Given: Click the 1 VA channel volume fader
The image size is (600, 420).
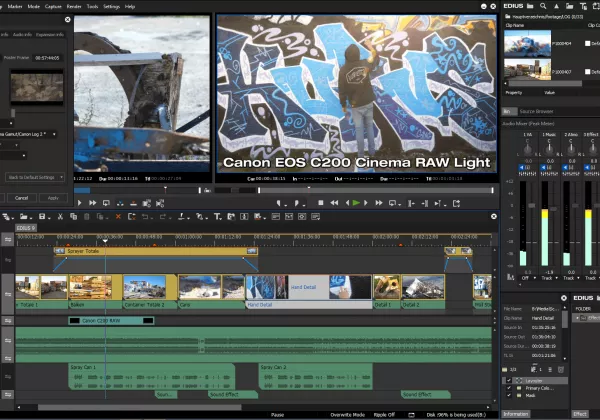Looking at the screenshot, I should coord(532,206).
